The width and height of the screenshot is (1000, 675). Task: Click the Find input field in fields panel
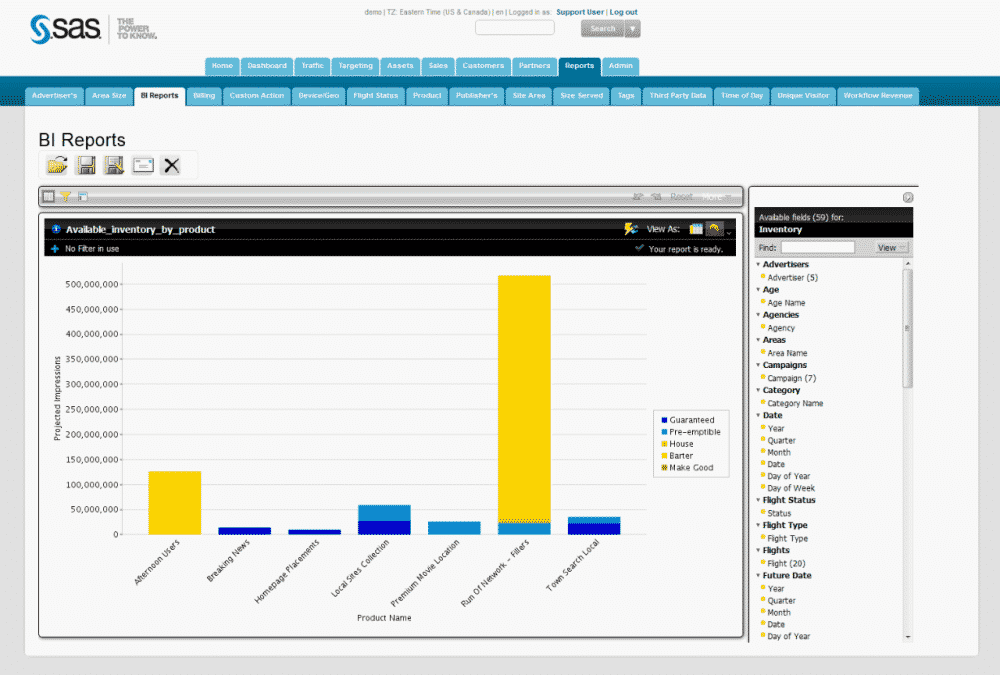click(817, 247)
